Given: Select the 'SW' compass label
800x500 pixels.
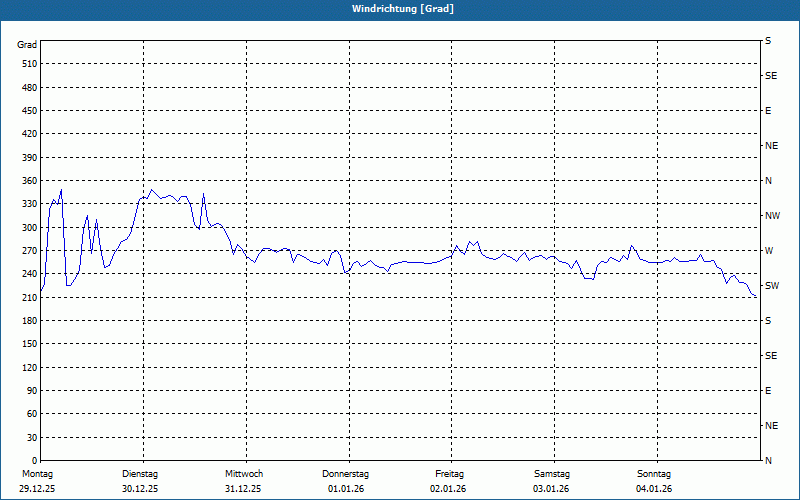Looking at the screenshot, I should coord(772,286).
